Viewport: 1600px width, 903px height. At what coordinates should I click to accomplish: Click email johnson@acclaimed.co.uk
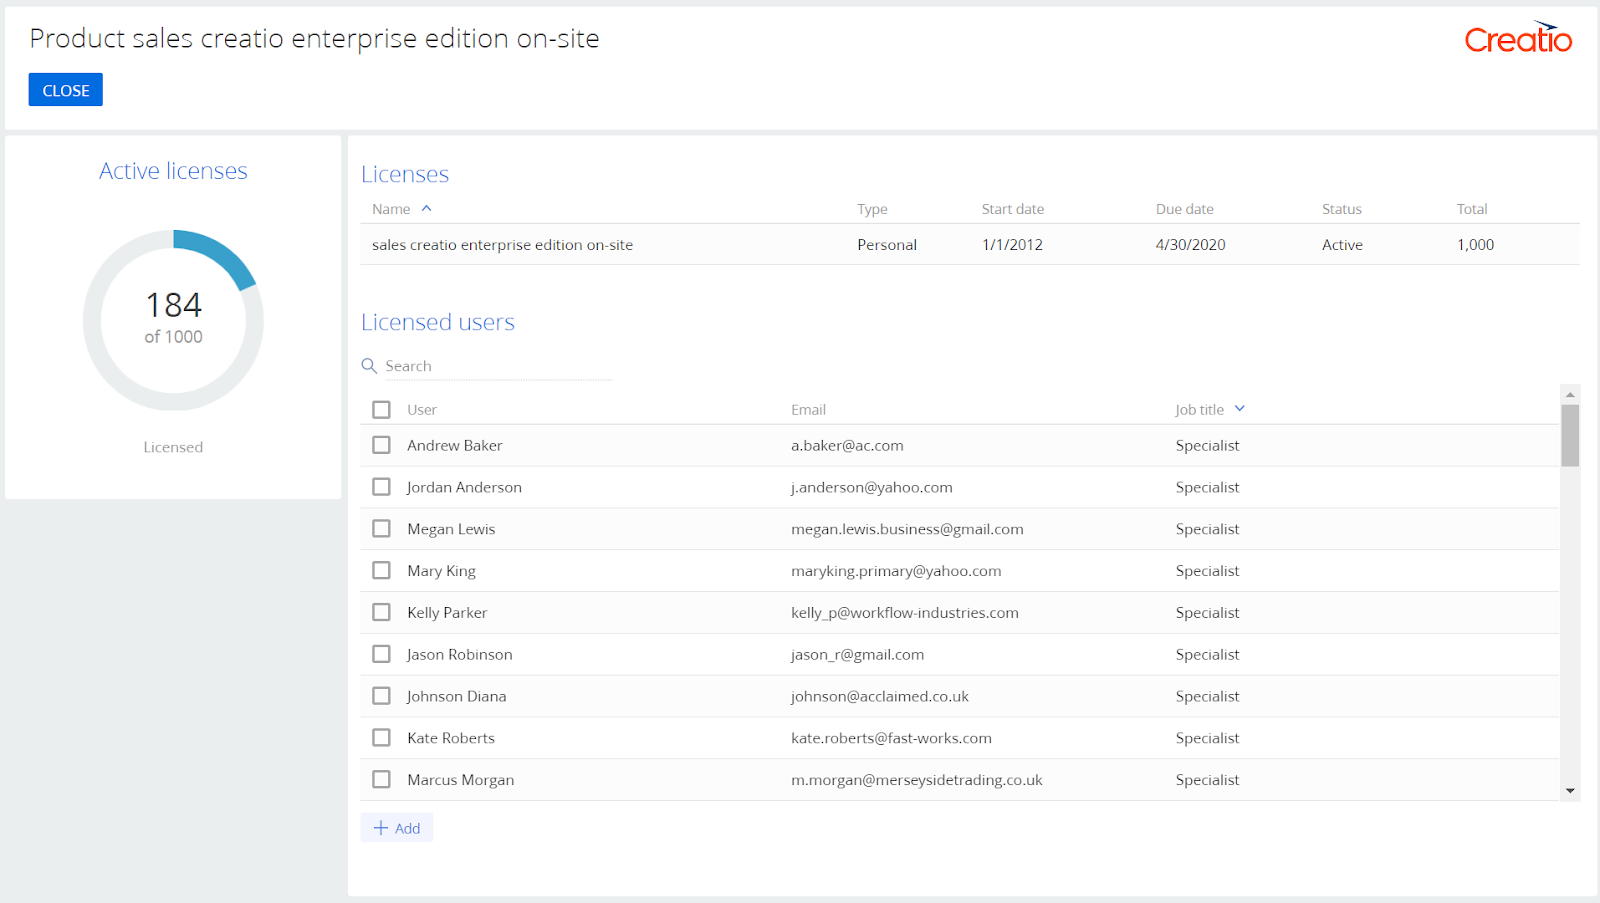tap(880, 696)
